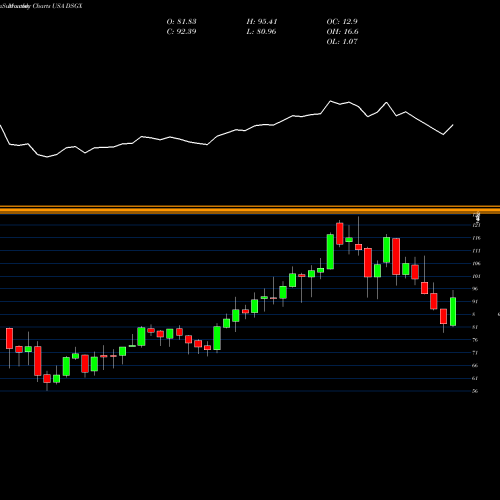Click the 'OL: 1.07' reading
This screenshot has height=500, width=500.
tap(342, 42)
